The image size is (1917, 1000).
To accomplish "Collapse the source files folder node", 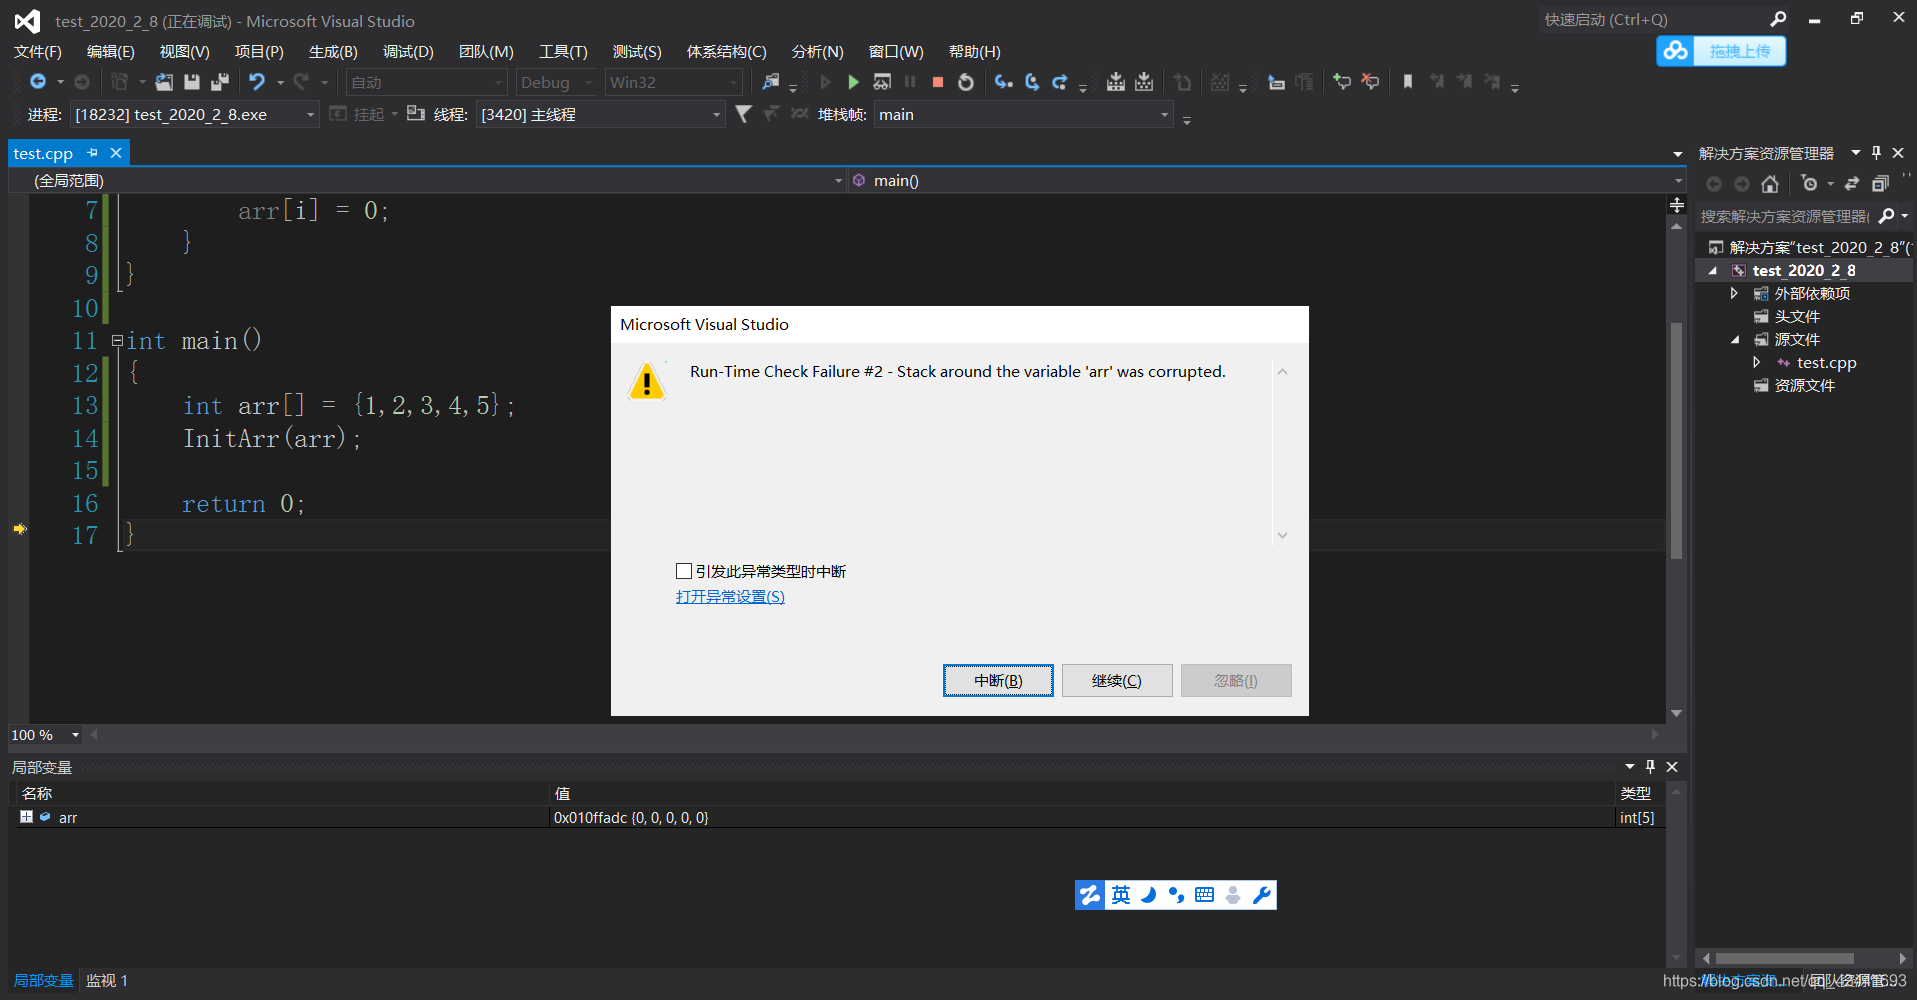I will coord(1735,340).
